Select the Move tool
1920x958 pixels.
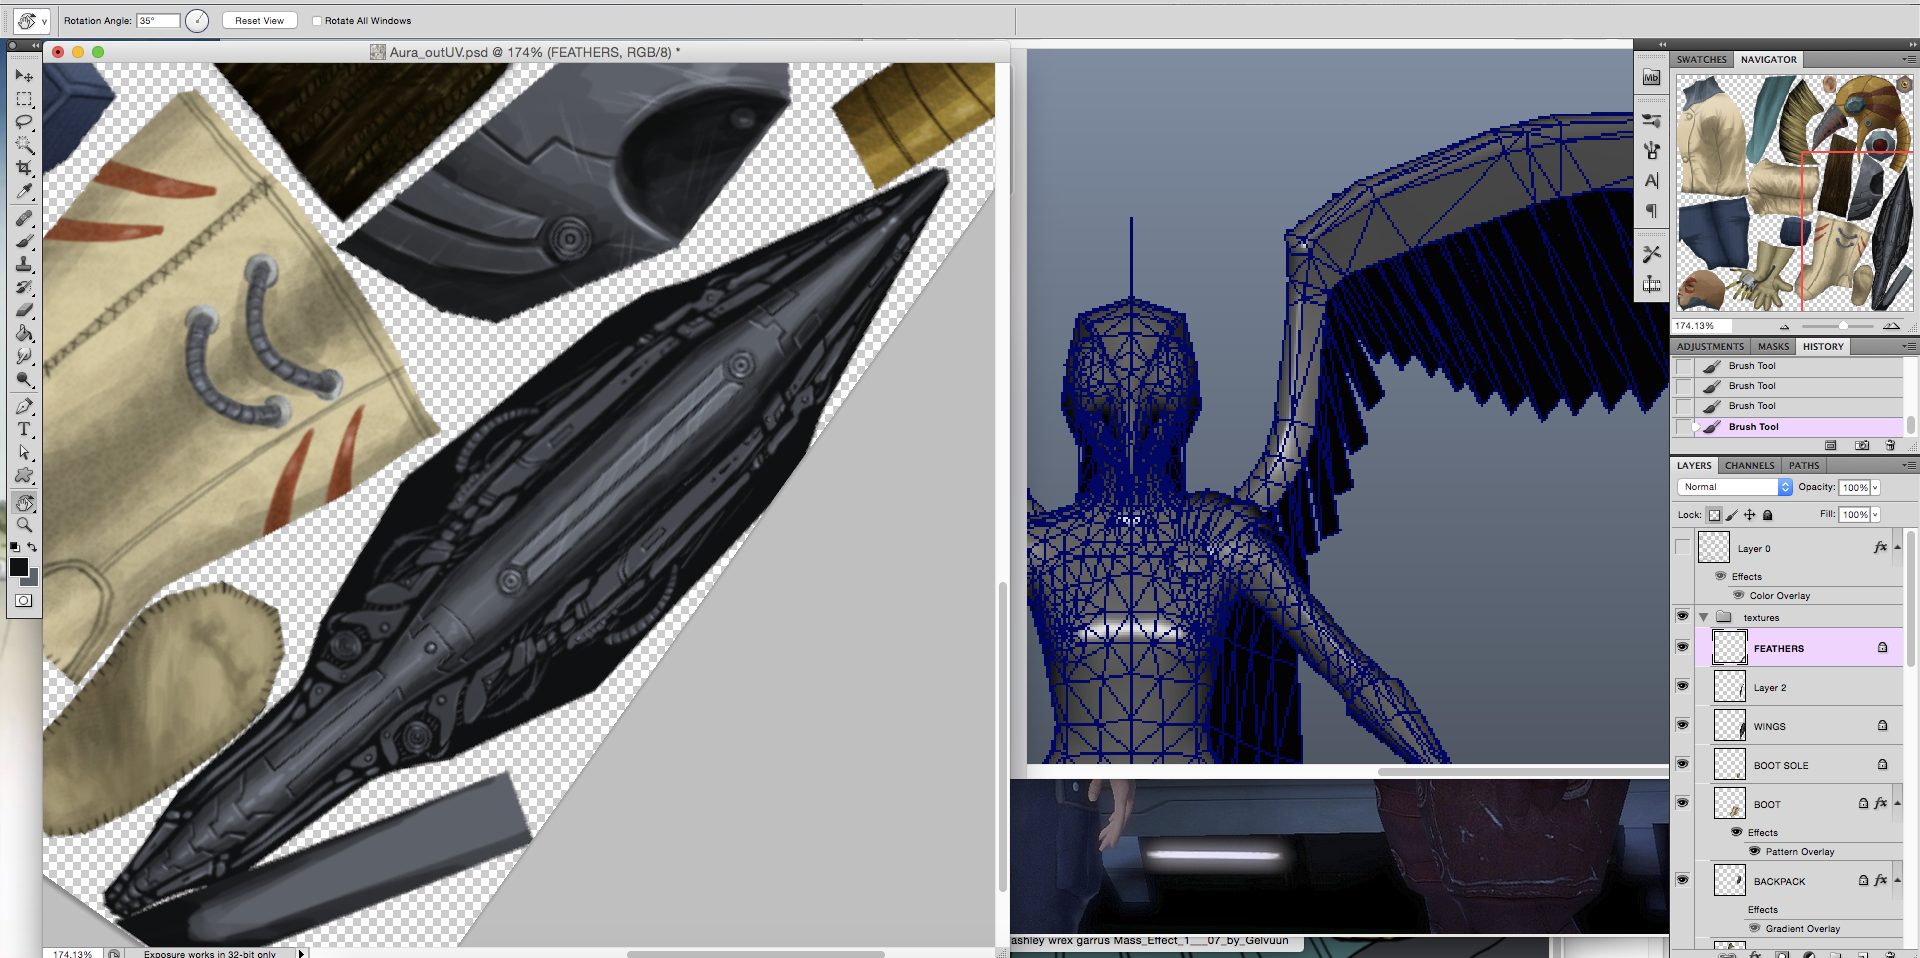point(24,76)
